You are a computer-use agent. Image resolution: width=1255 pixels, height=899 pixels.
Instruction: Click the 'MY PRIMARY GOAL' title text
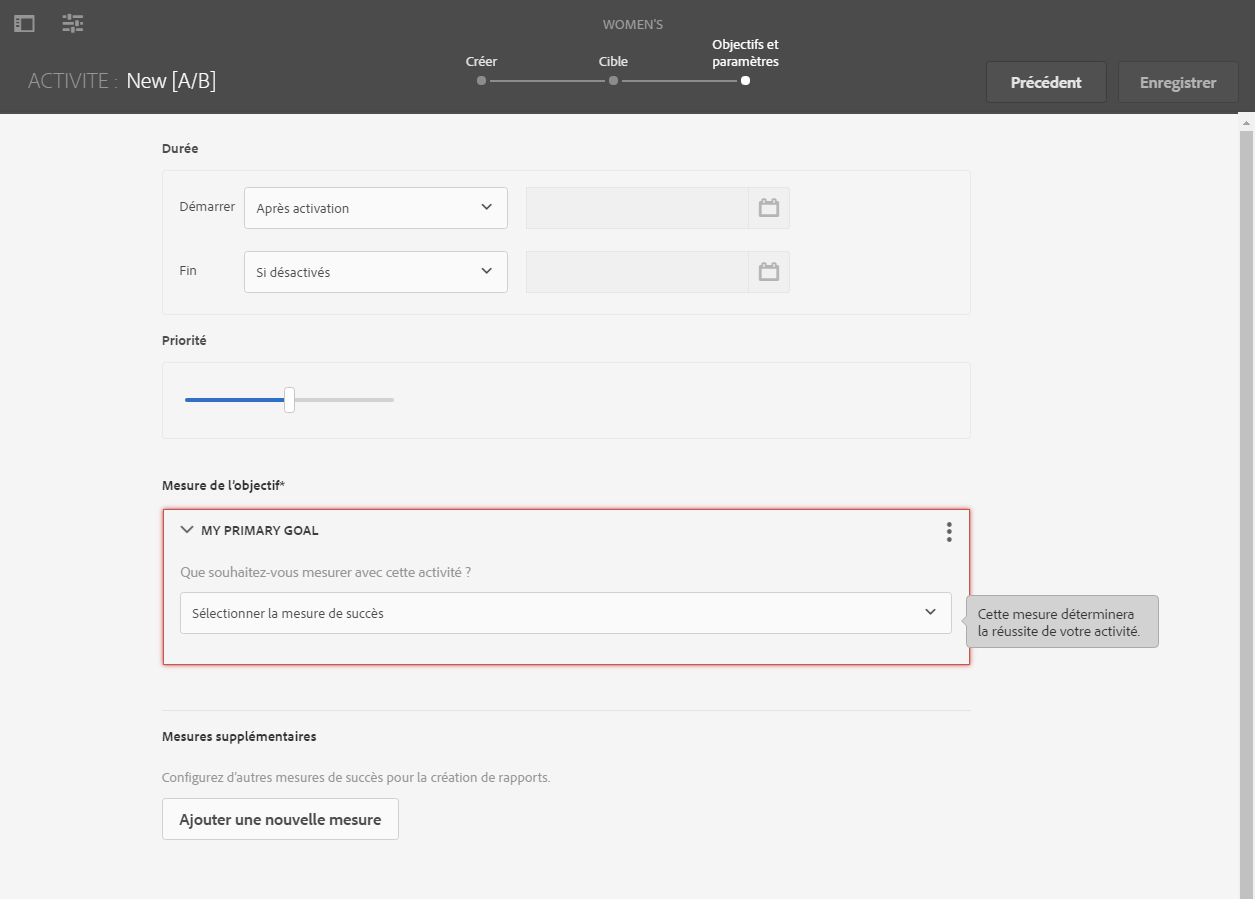[260, 531]
